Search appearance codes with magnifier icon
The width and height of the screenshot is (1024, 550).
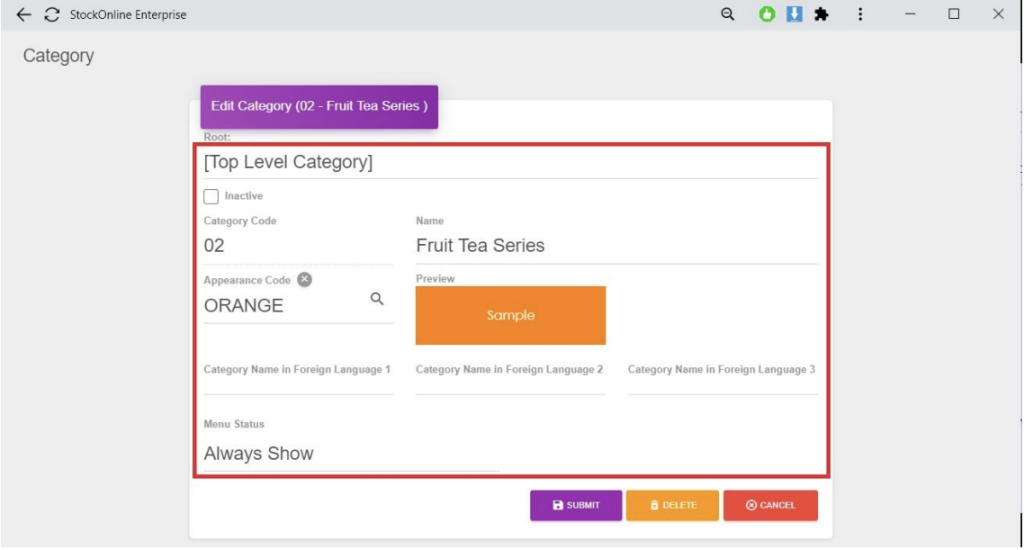(377, 299)
